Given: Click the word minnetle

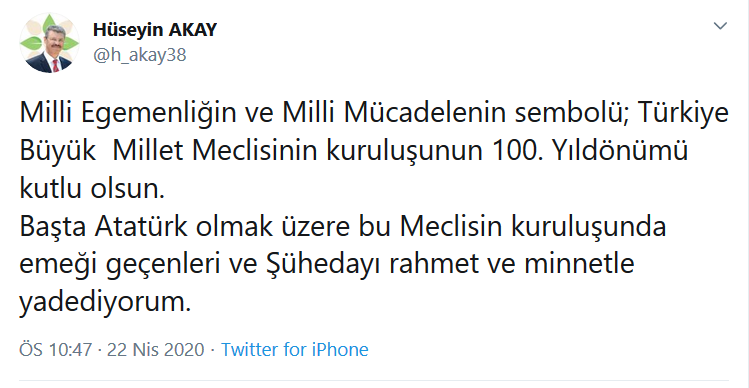Looking at the screenshot, I should pyautogui.click(x=579, y=264).
